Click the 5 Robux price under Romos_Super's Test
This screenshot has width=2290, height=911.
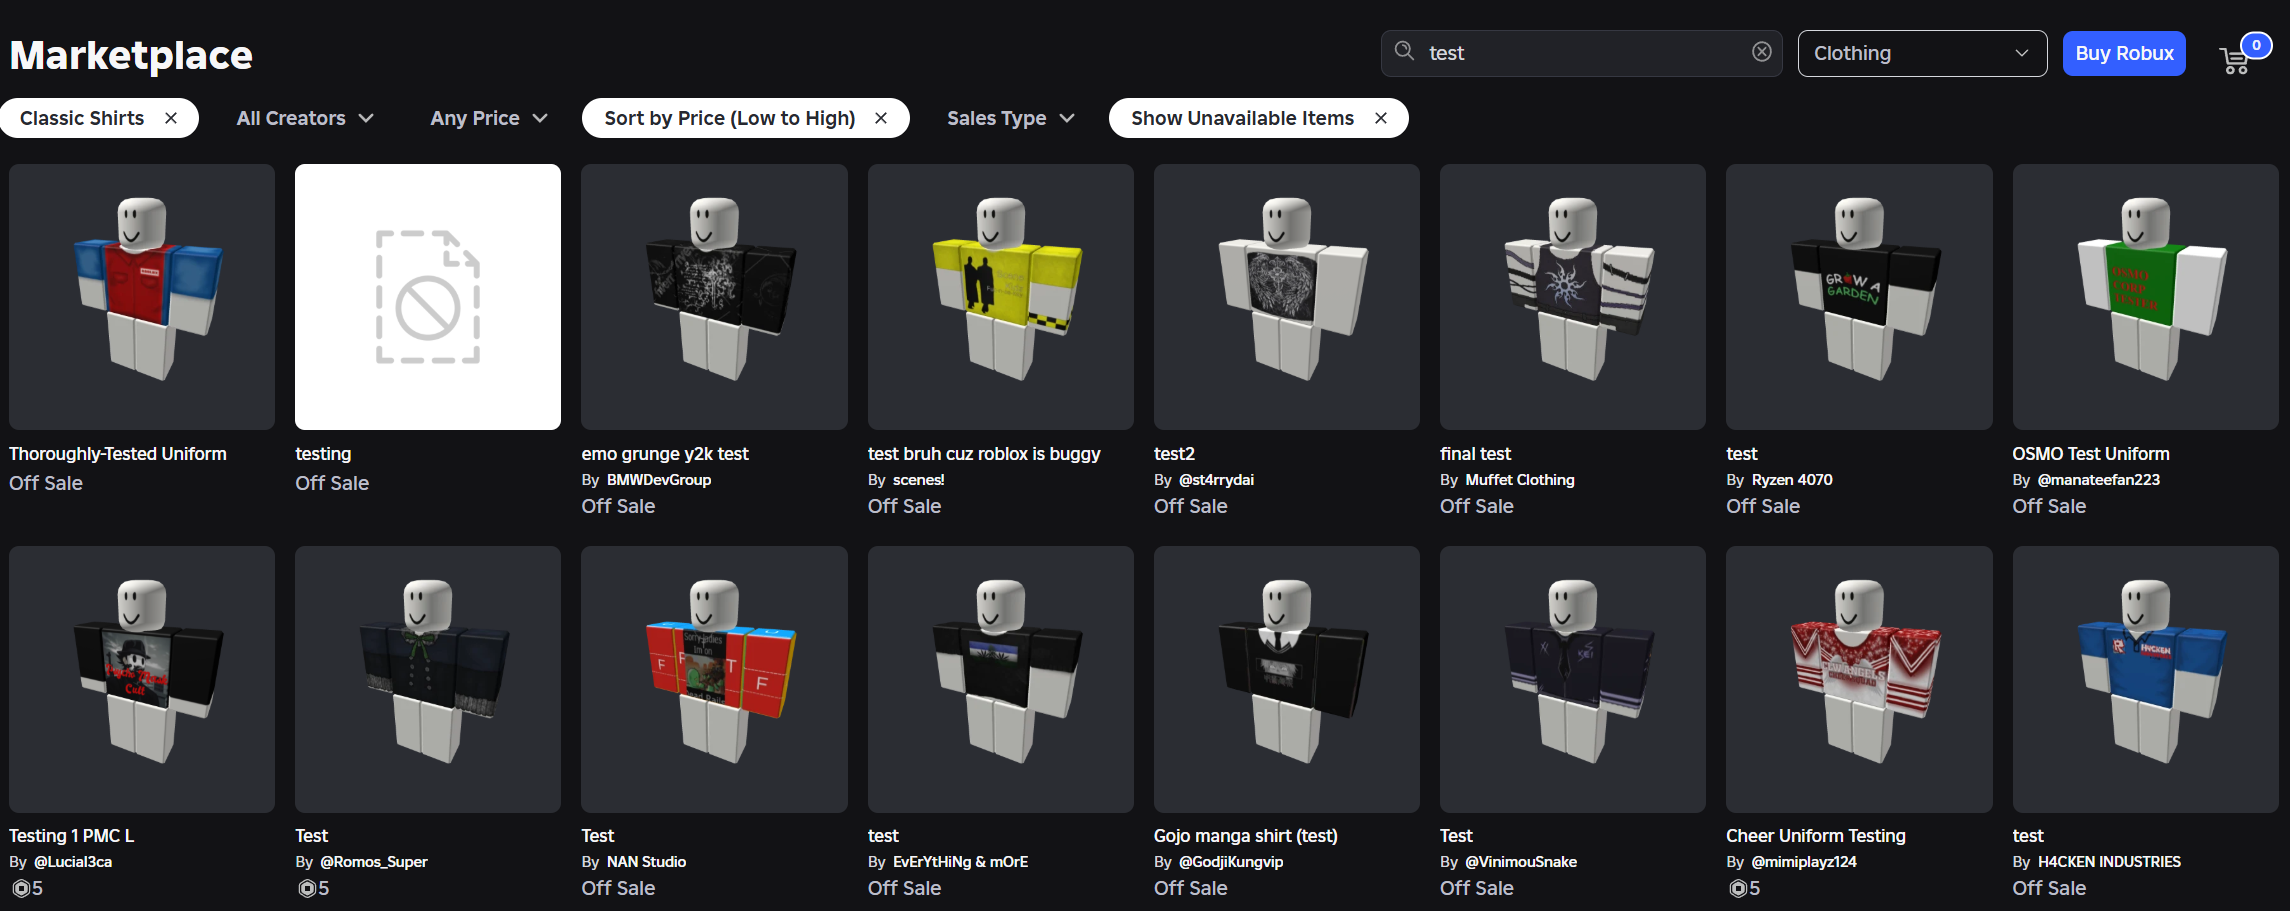[x=314, y=888]
